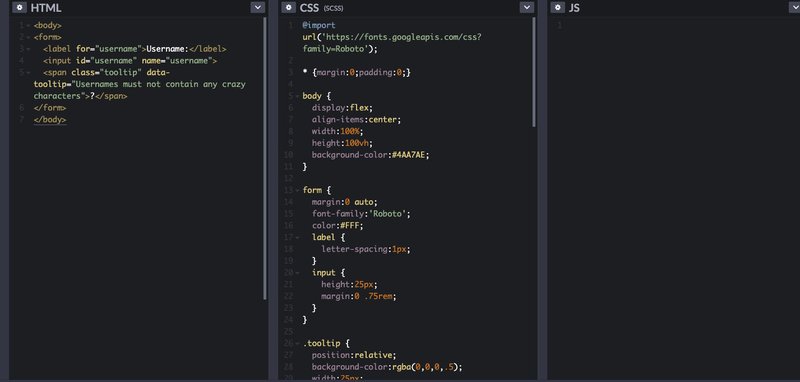Click the body selector in CSS
800x382 pixels.
[x=312, y=96]
